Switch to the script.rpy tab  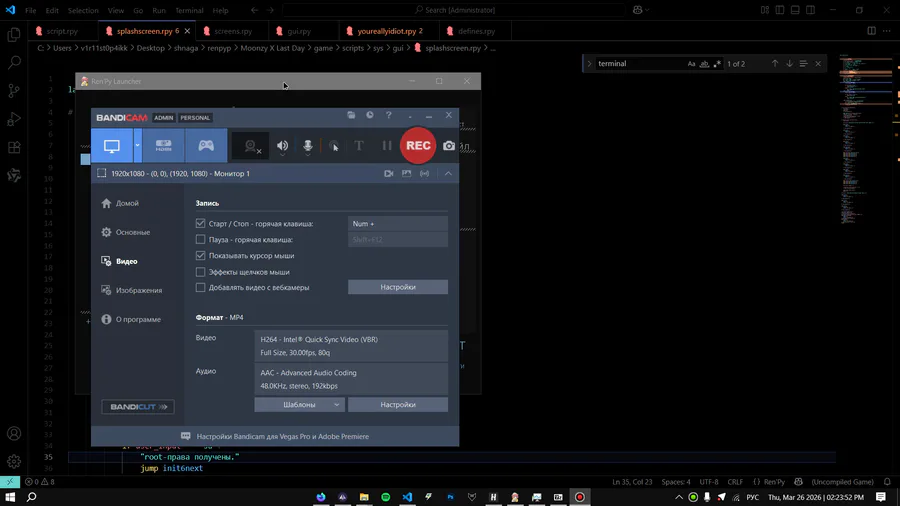pos(62,31)
